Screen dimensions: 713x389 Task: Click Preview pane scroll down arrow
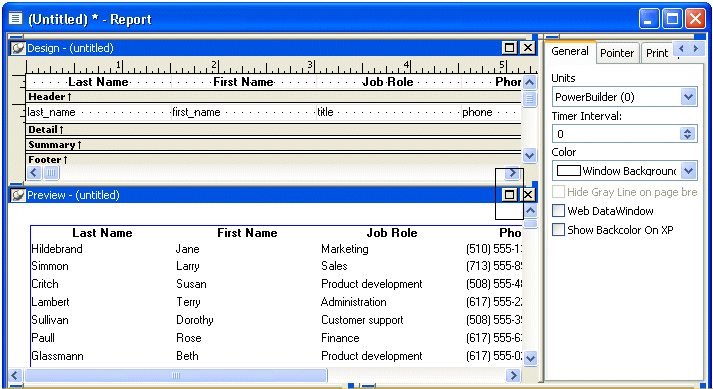530,358
